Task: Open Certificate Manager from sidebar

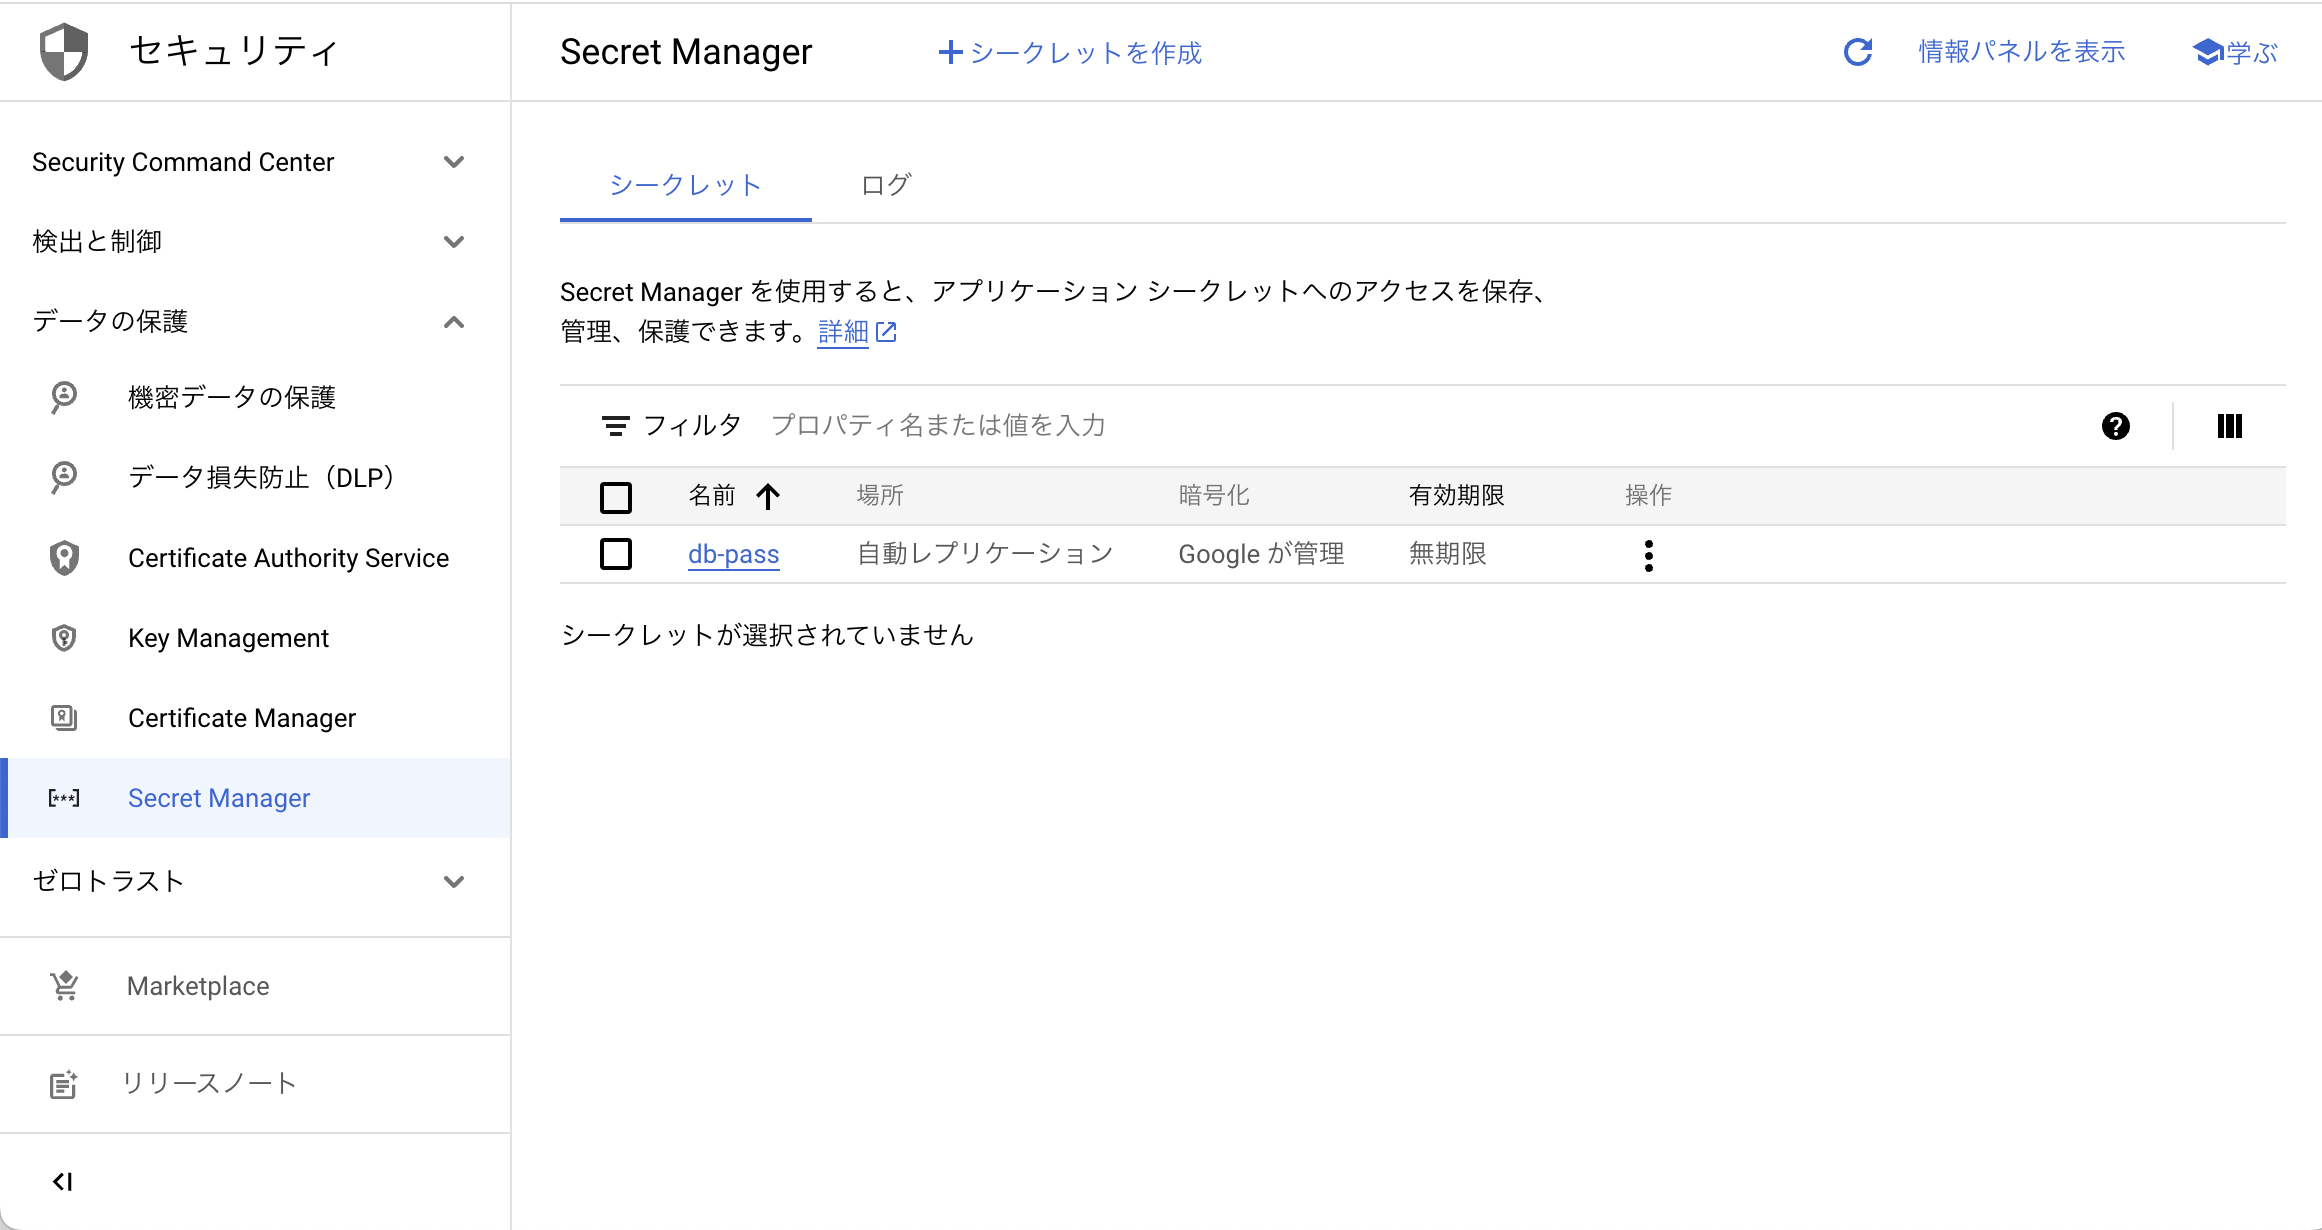Action: tap(241, 717)
